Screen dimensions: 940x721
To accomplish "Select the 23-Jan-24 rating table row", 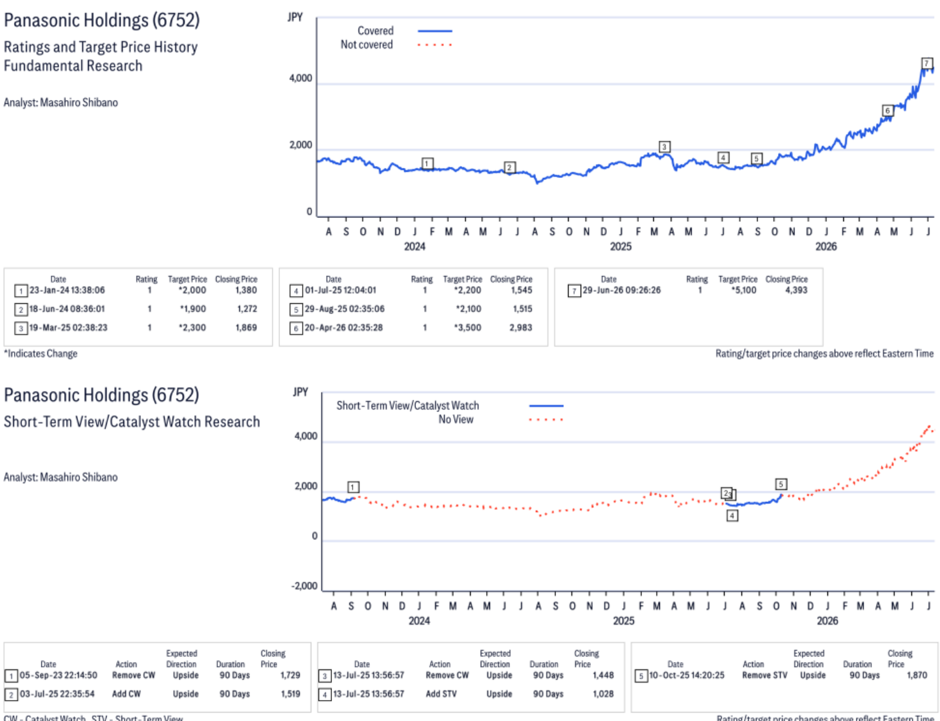I will (136, 291).
